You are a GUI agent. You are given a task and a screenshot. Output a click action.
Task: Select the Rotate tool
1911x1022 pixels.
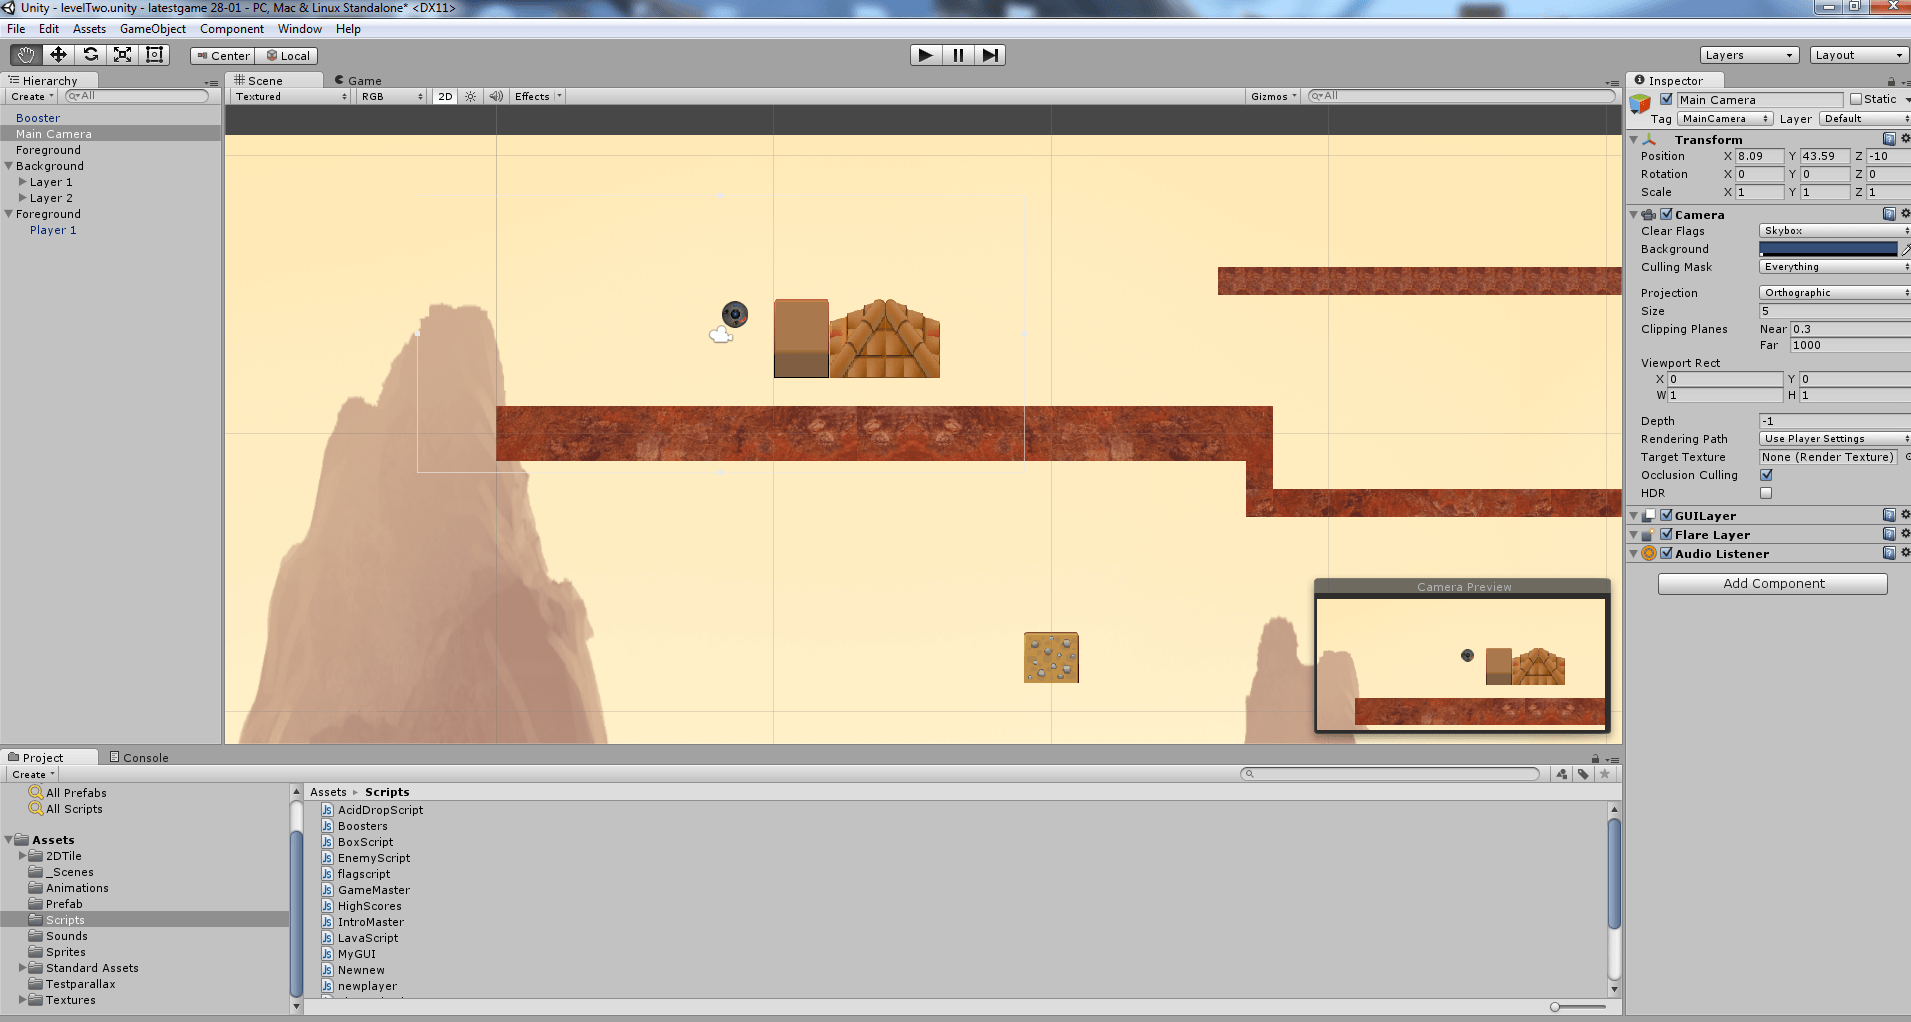pyautogui.click(x=90, y=55)
